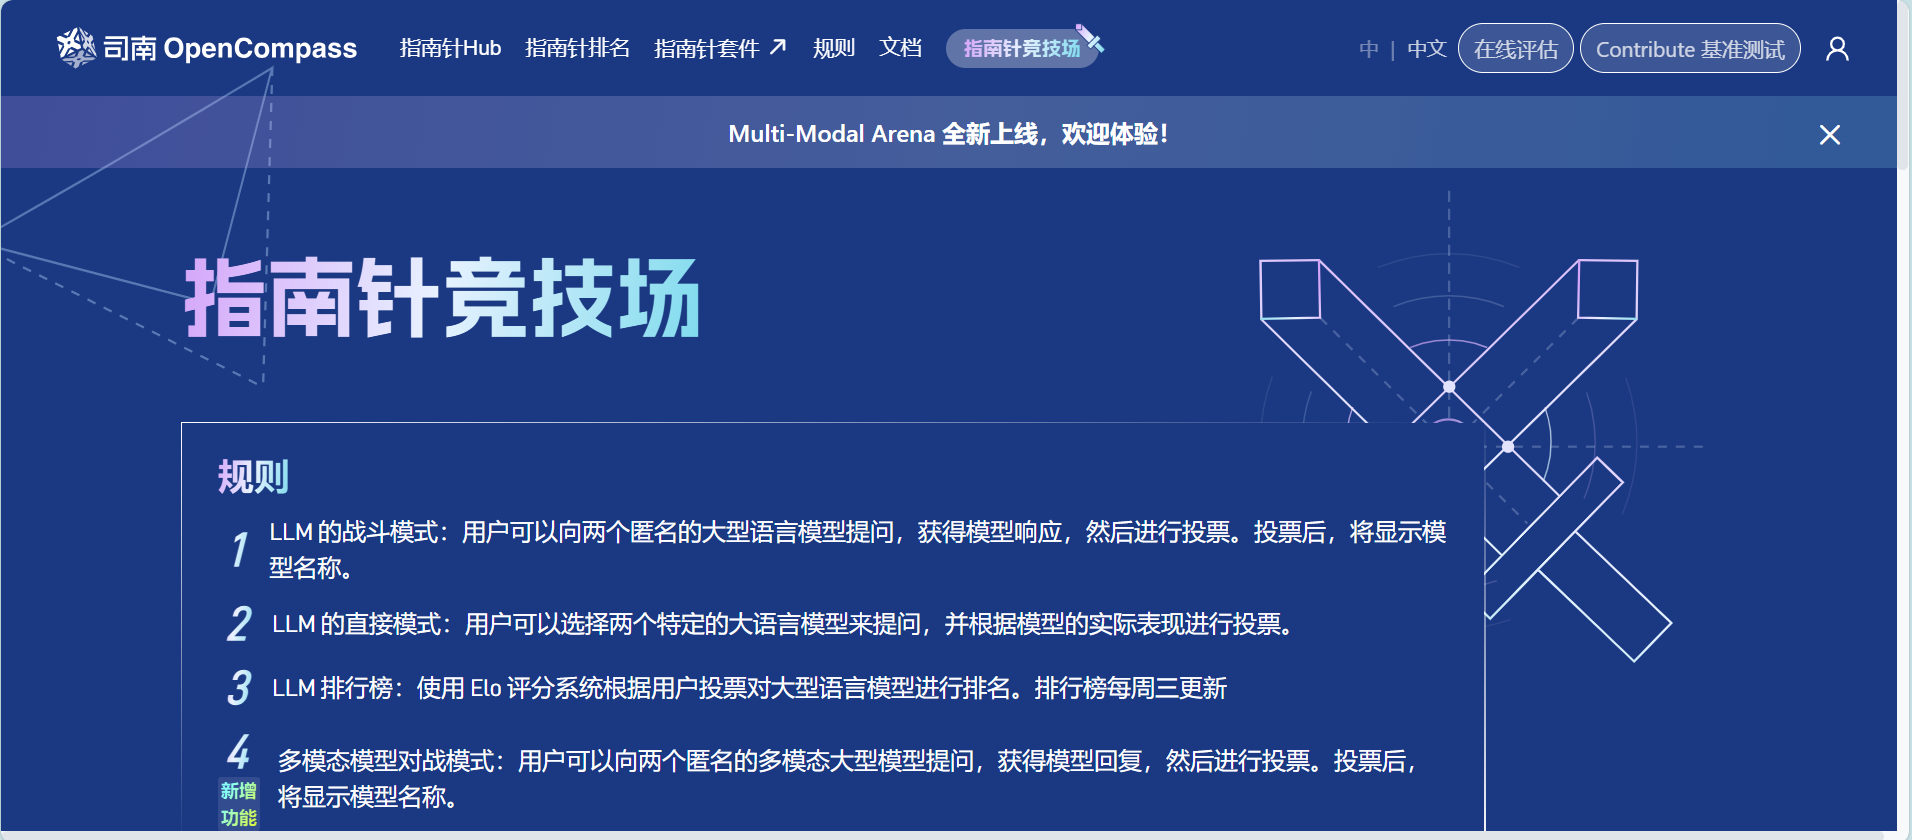Open 指南针排名 menu item
This screenshot has width=1912, height=840.
577,48
